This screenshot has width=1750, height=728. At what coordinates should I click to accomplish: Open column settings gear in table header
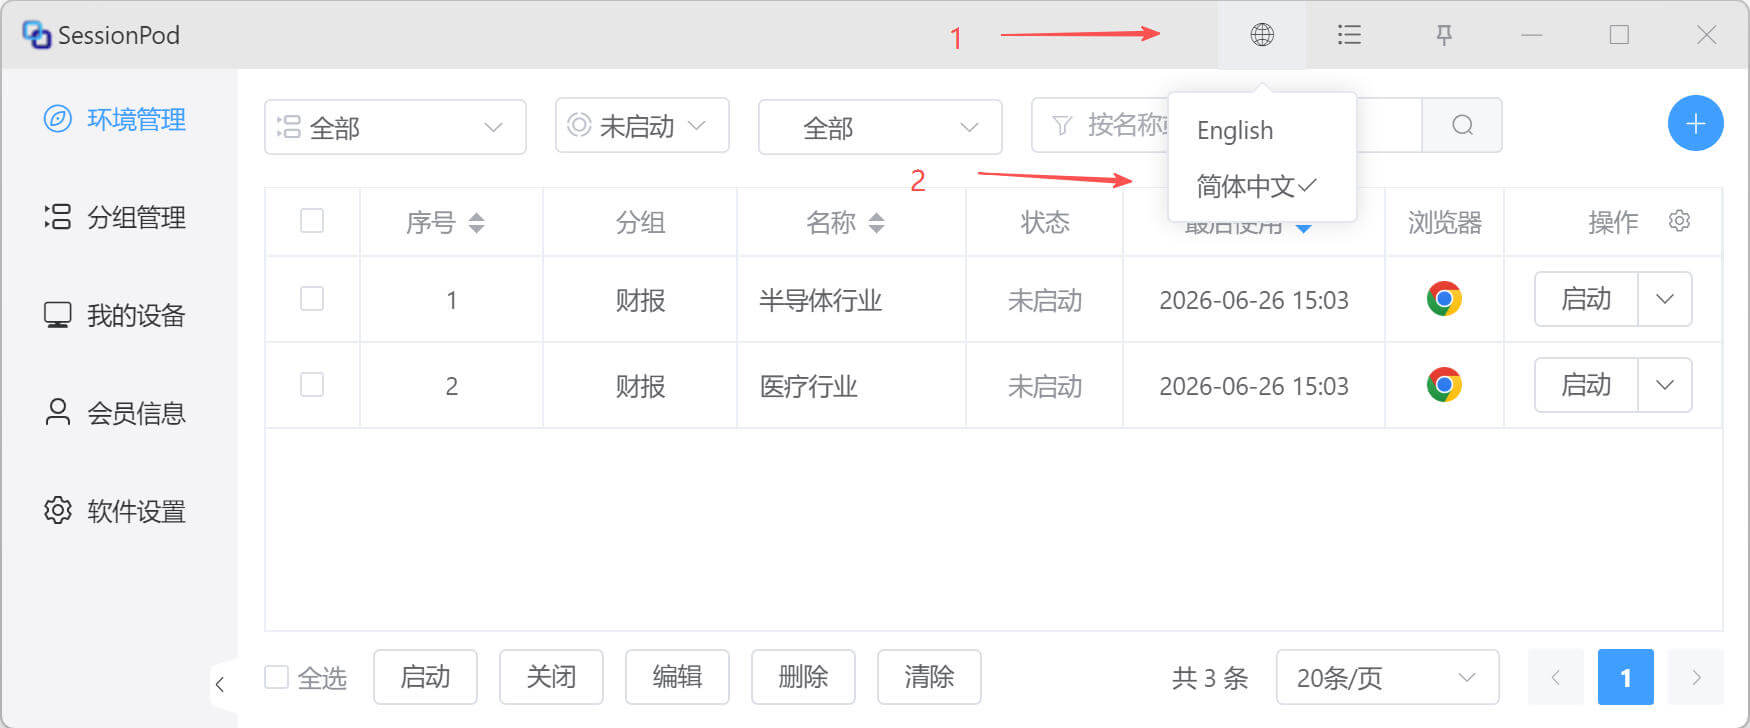[x=1679, y=220]
